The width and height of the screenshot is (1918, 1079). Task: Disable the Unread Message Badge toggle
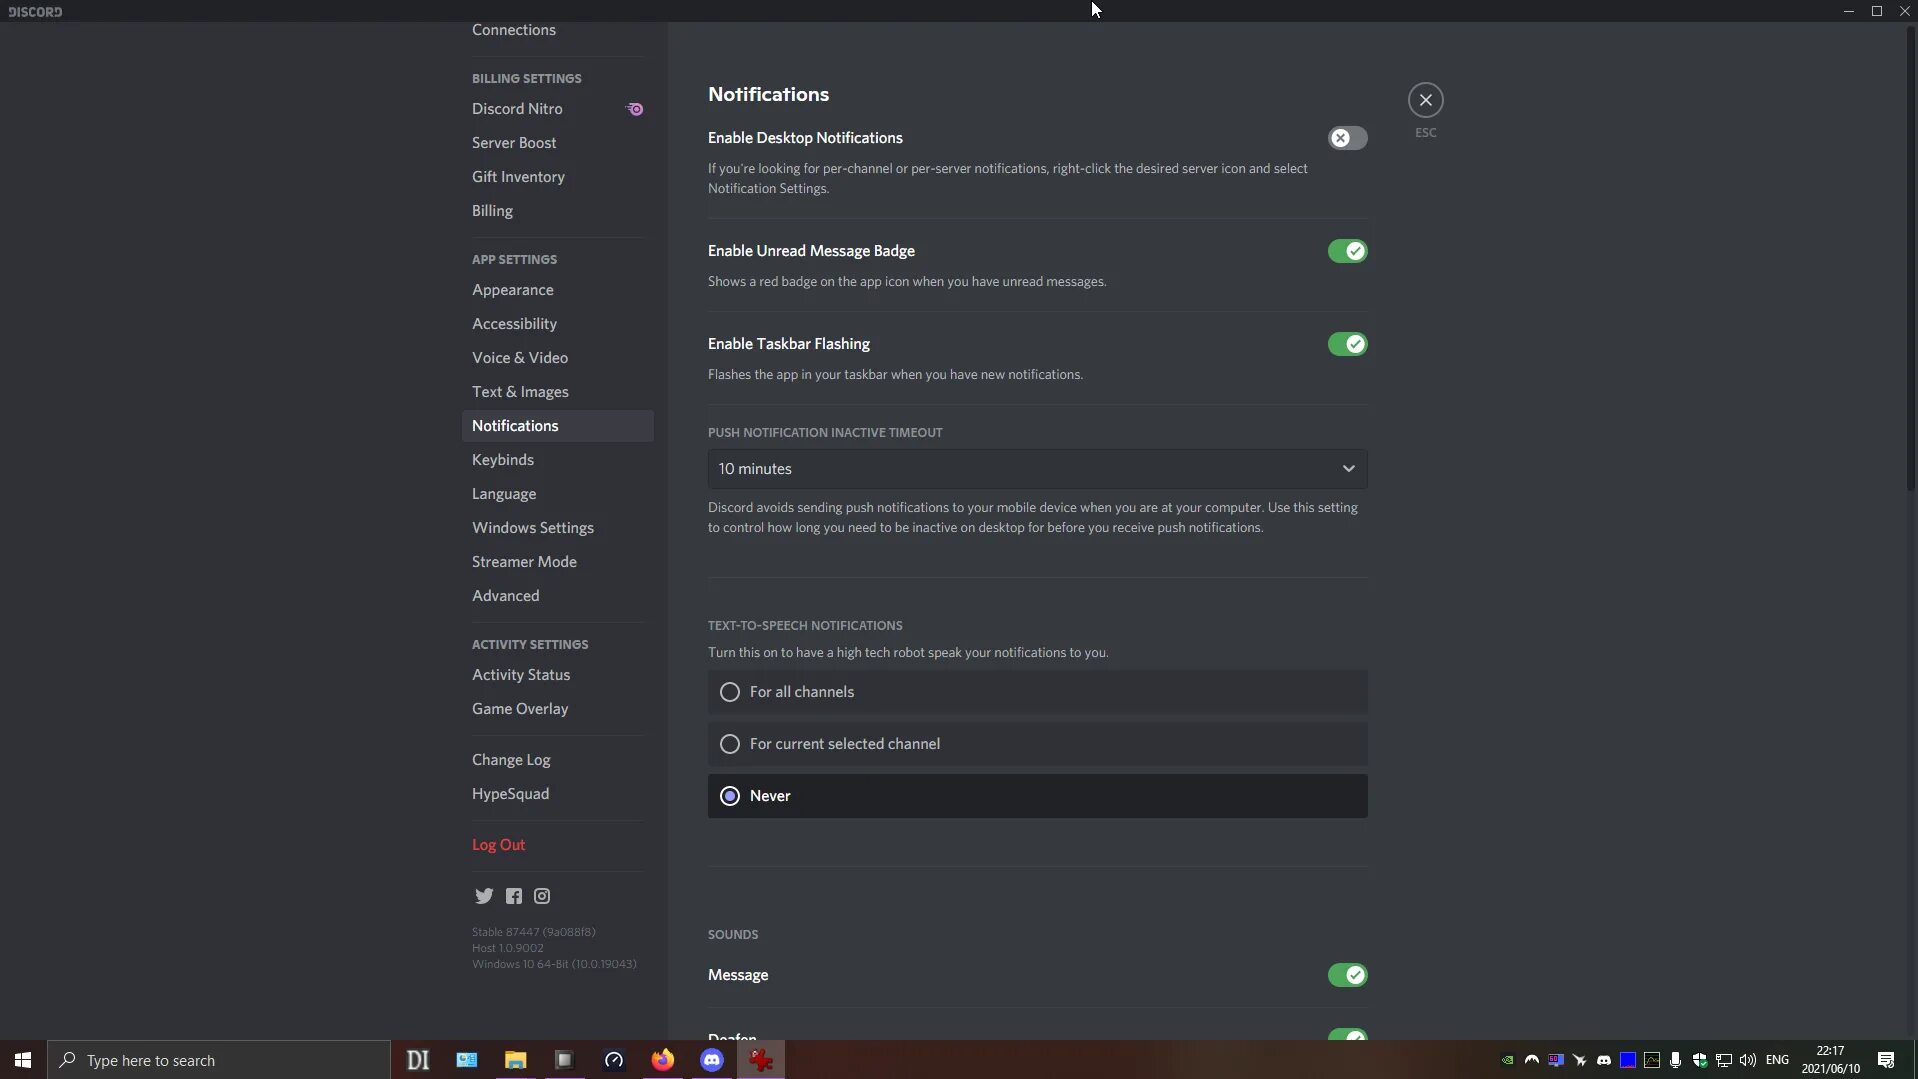pos(1347,251)
